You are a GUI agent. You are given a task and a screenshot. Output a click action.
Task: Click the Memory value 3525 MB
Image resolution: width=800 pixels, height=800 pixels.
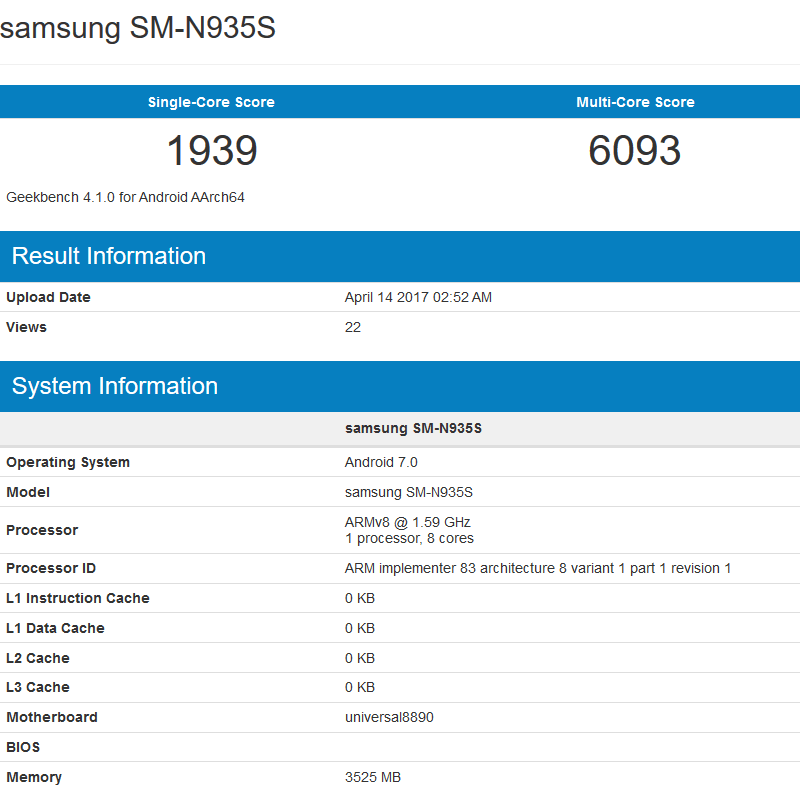tap(375, 777)
